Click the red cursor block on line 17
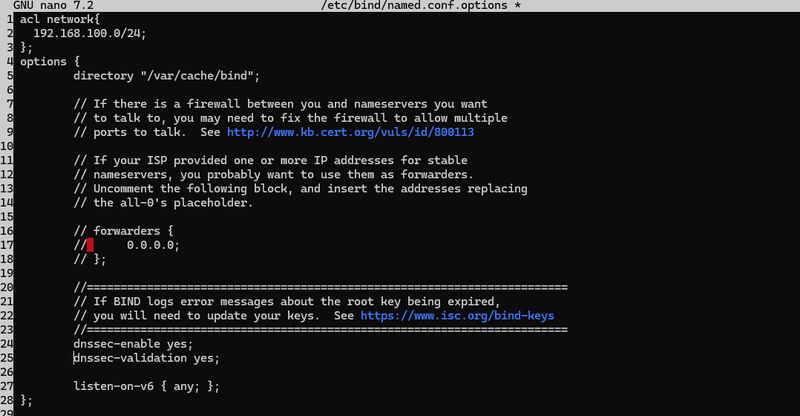 coord(90,245)
